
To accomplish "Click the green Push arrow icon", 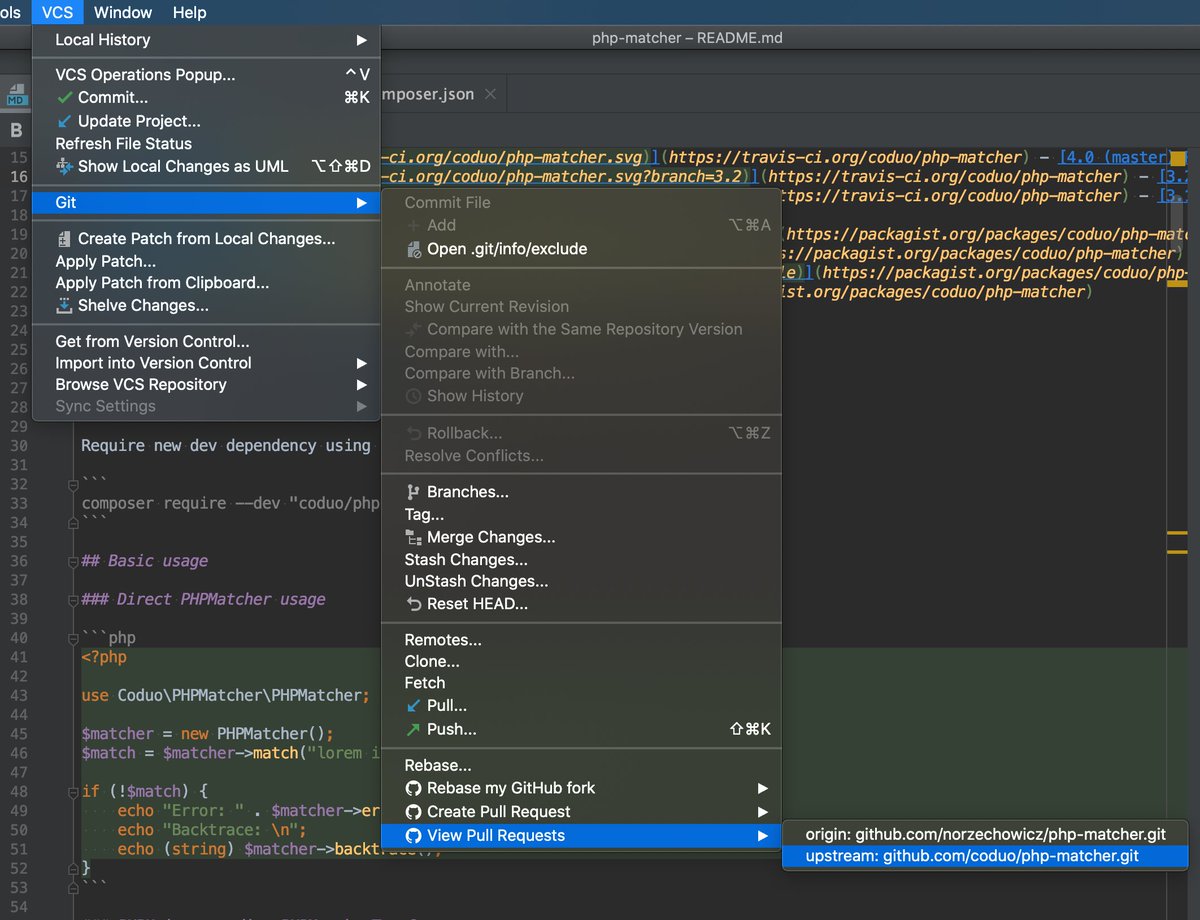I will point(414,730).
